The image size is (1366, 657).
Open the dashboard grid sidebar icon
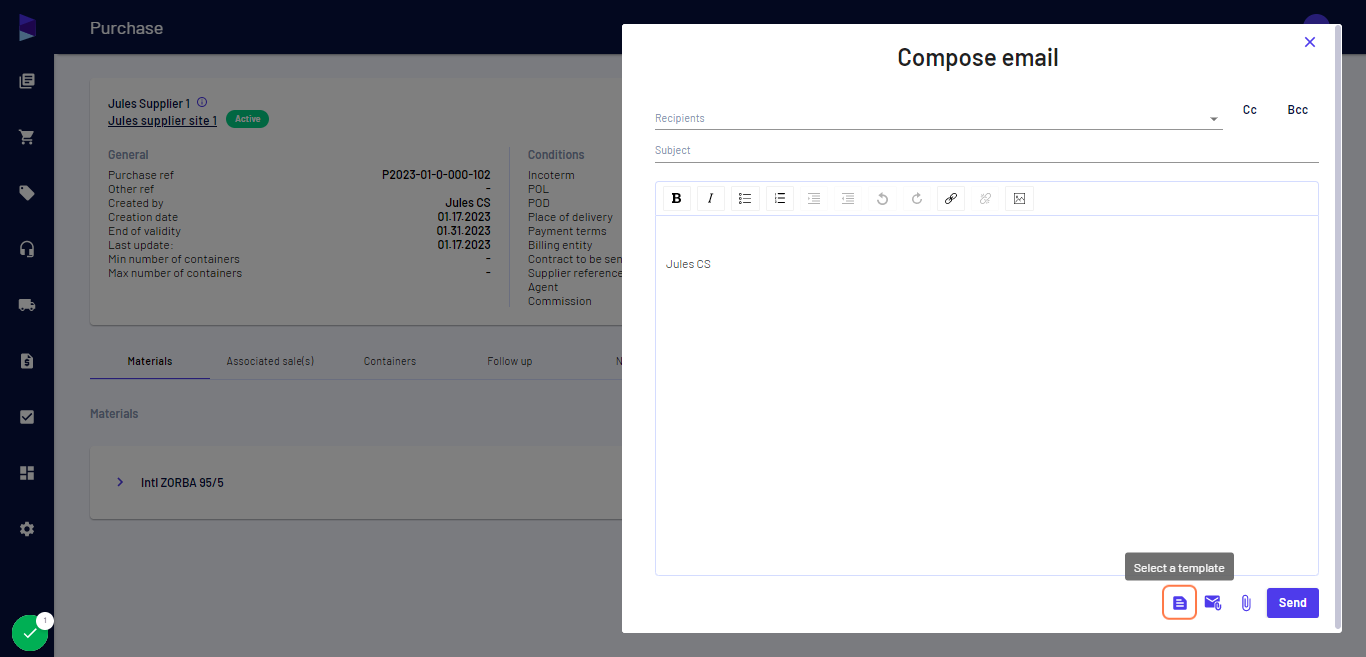click(27, 473)
